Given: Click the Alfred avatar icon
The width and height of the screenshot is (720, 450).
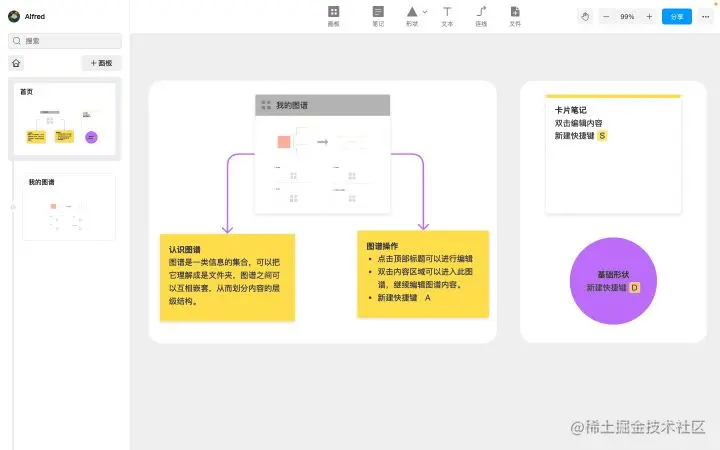Looking at the screenshot, I should (x=14, y=16).
